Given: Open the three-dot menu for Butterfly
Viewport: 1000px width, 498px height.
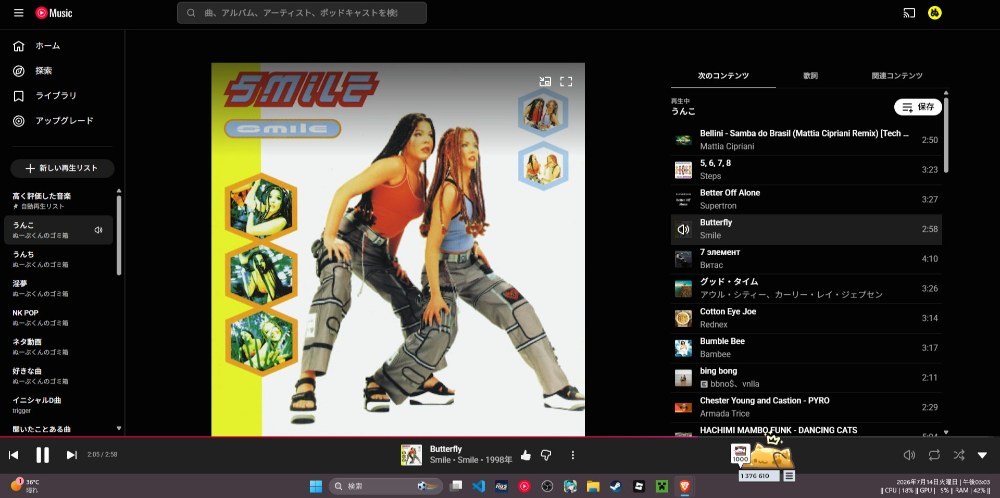Looking at the screenshot, I should tap(573, 455).
